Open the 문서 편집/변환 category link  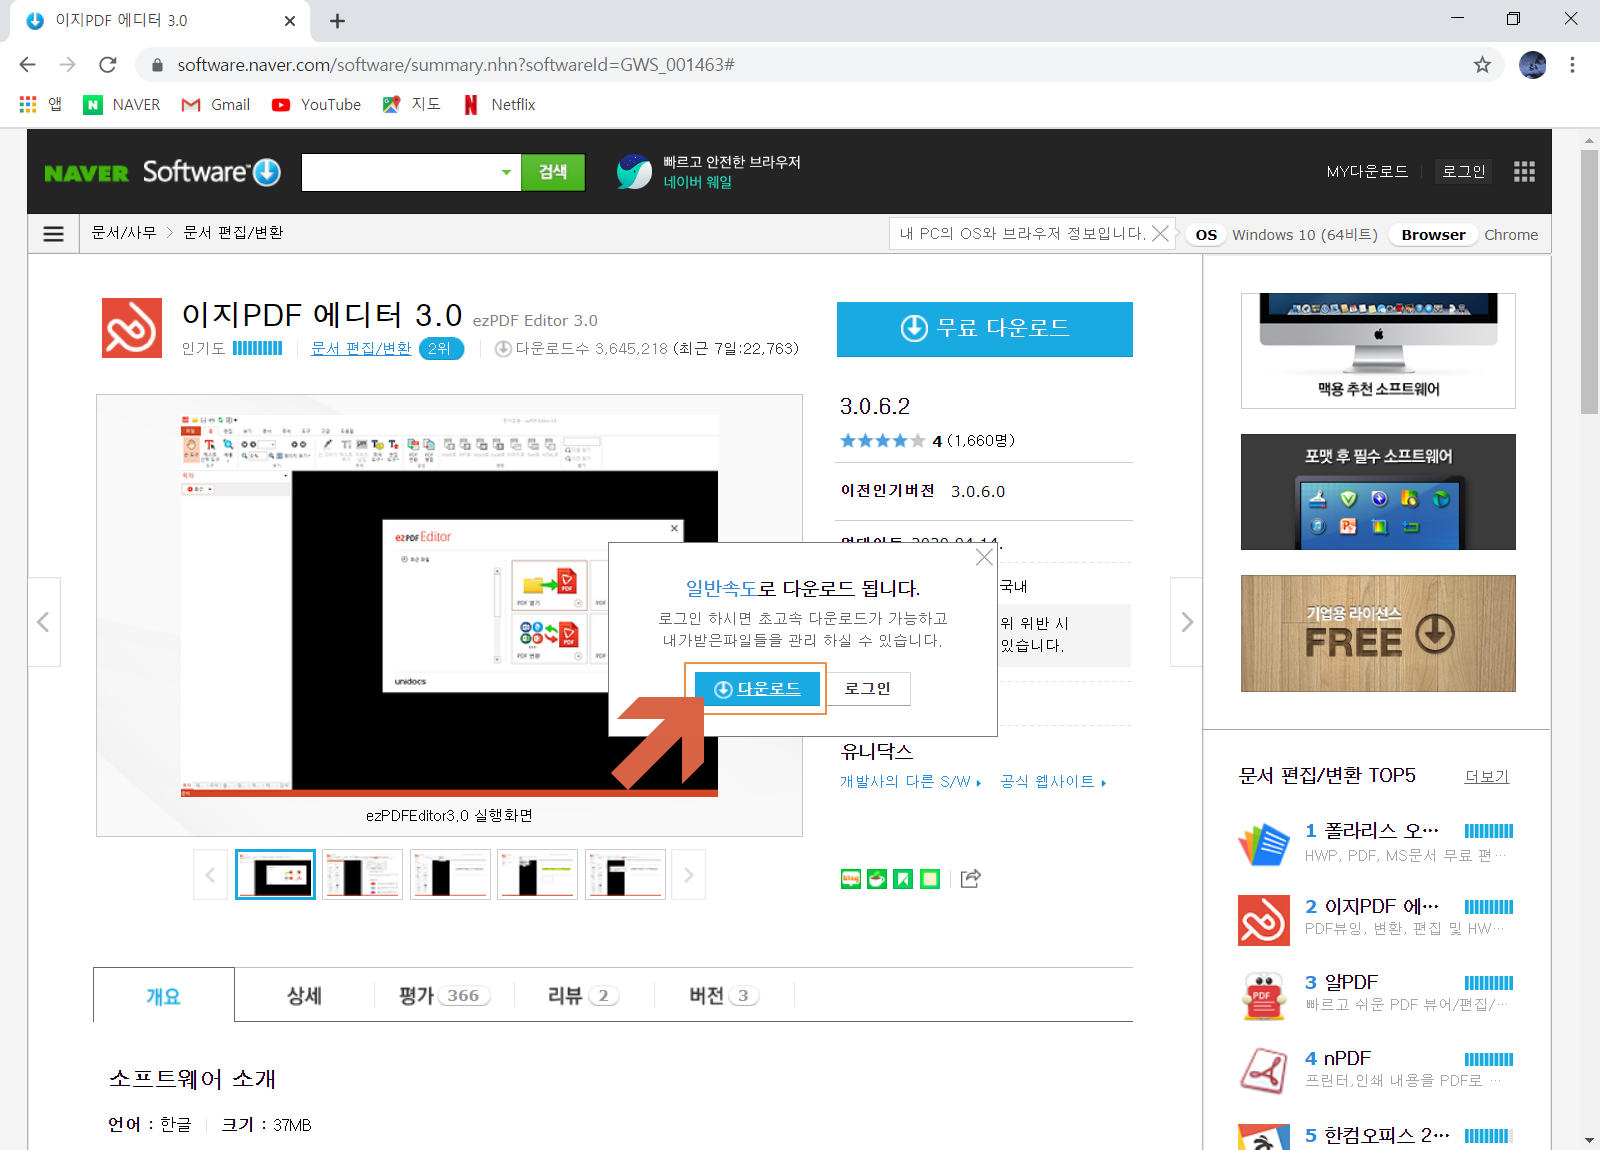[361, 348]
